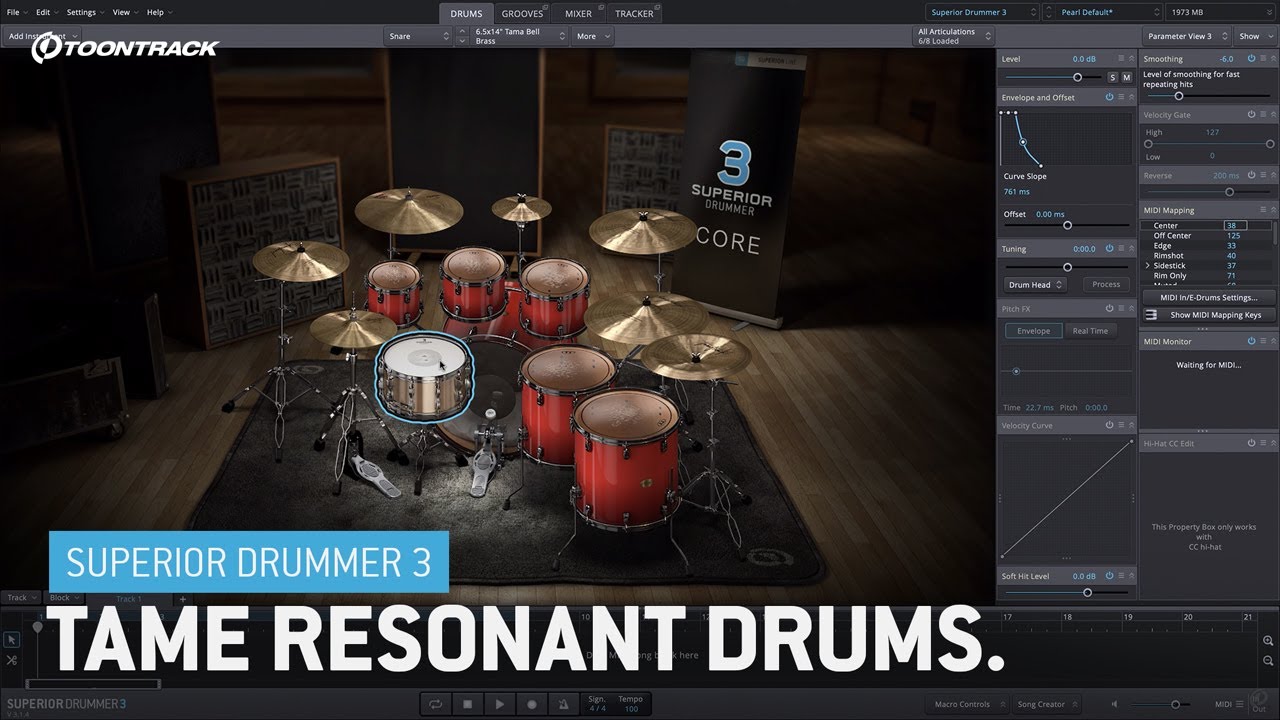Expand the Sidestick articulation row
Viewport: 1280px width, 720px height.
pyautogui.click(x=1148, y=266)
